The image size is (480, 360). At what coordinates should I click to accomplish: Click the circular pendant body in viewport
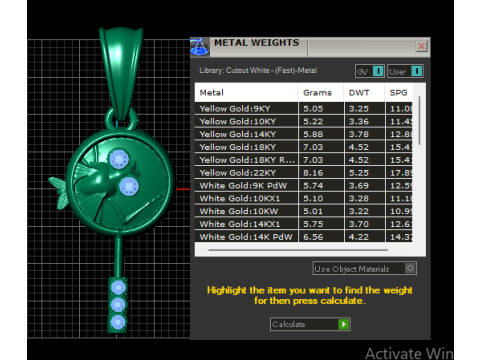tap(120, 182)
